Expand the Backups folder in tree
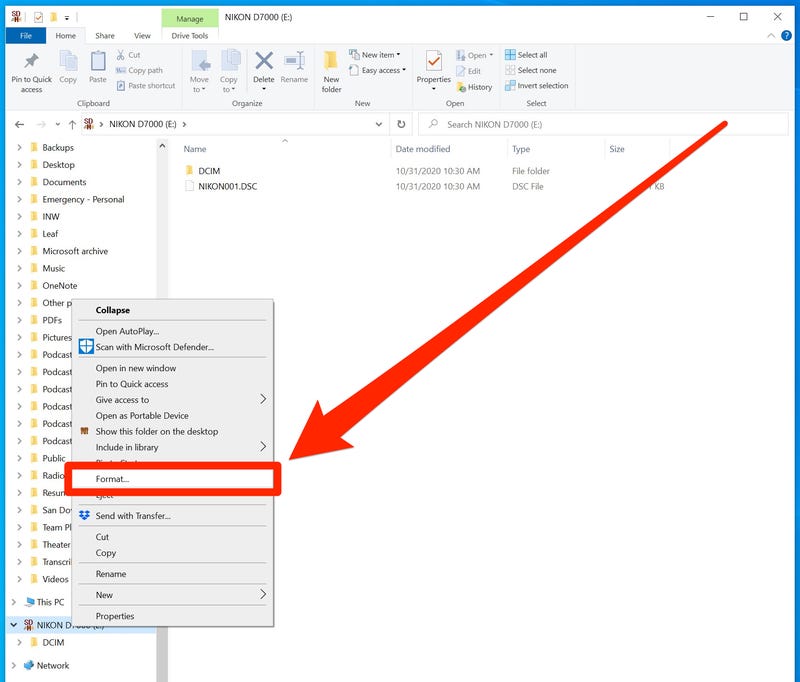This screenshot has width=800, height=682. click(19, 147)
